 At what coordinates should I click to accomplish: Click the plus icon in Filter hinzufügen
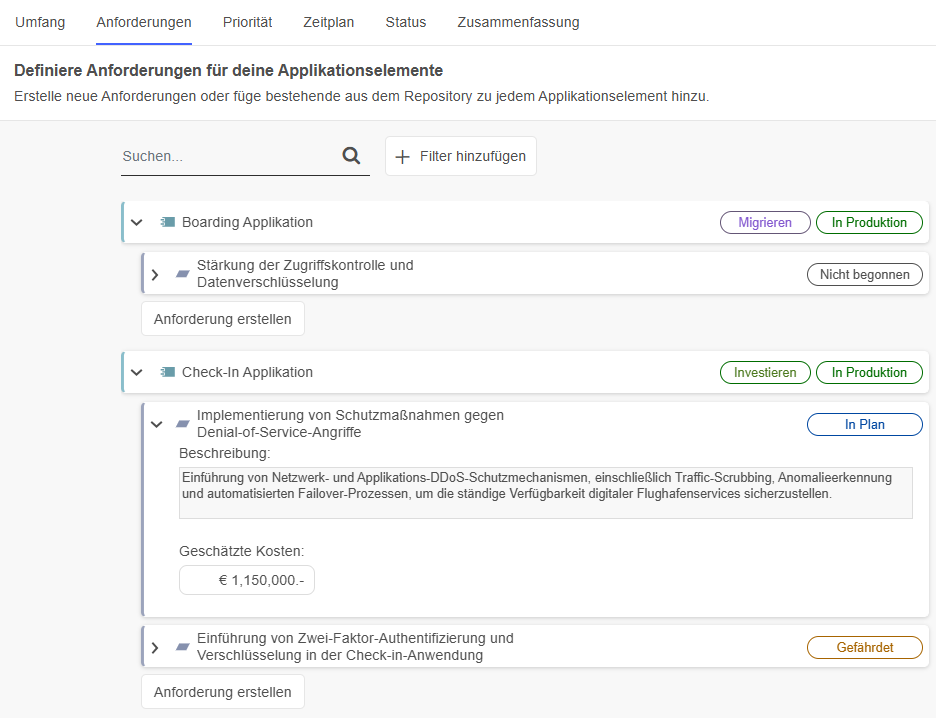click(x=403, y=156)
